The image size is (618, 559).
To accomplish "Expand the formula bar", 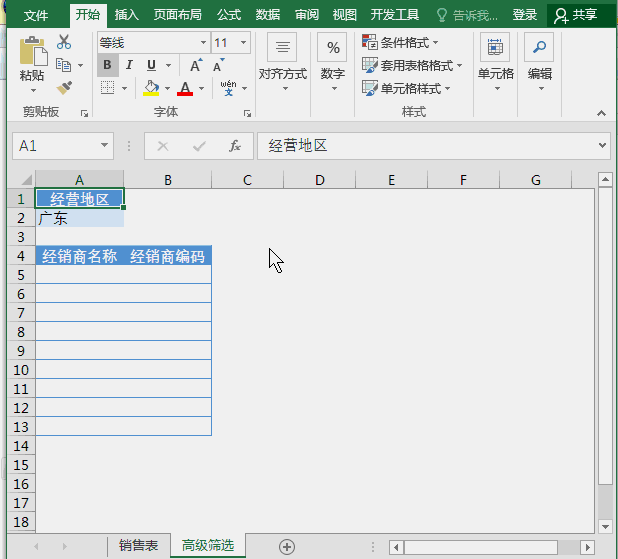I will click(602, 145).
